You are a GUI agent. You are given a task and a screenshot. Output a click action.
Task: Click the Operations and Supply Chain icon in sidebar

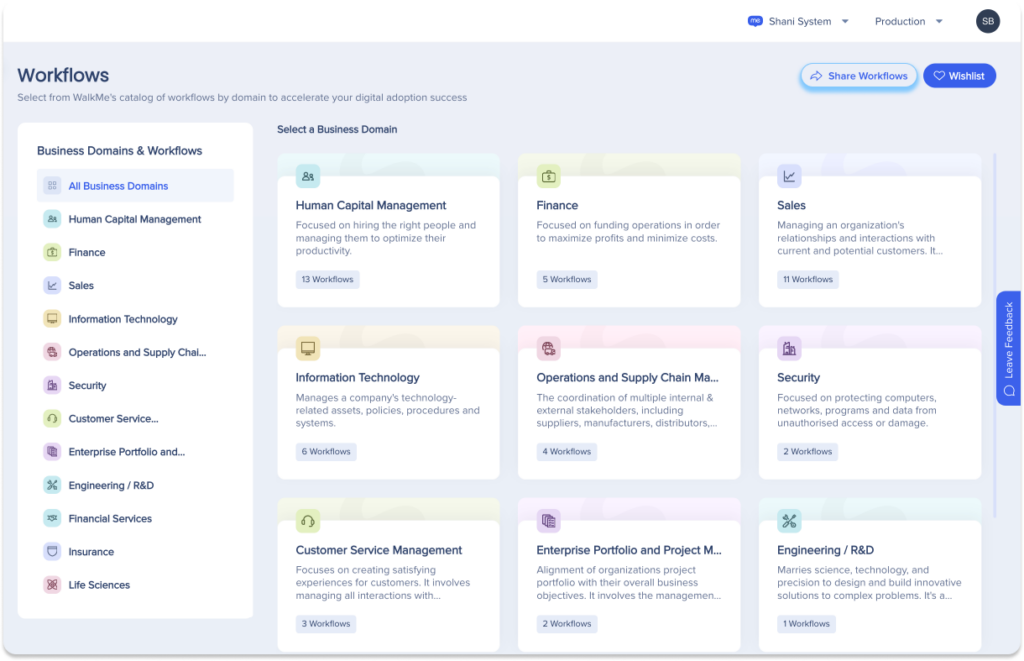pos(53,352)
